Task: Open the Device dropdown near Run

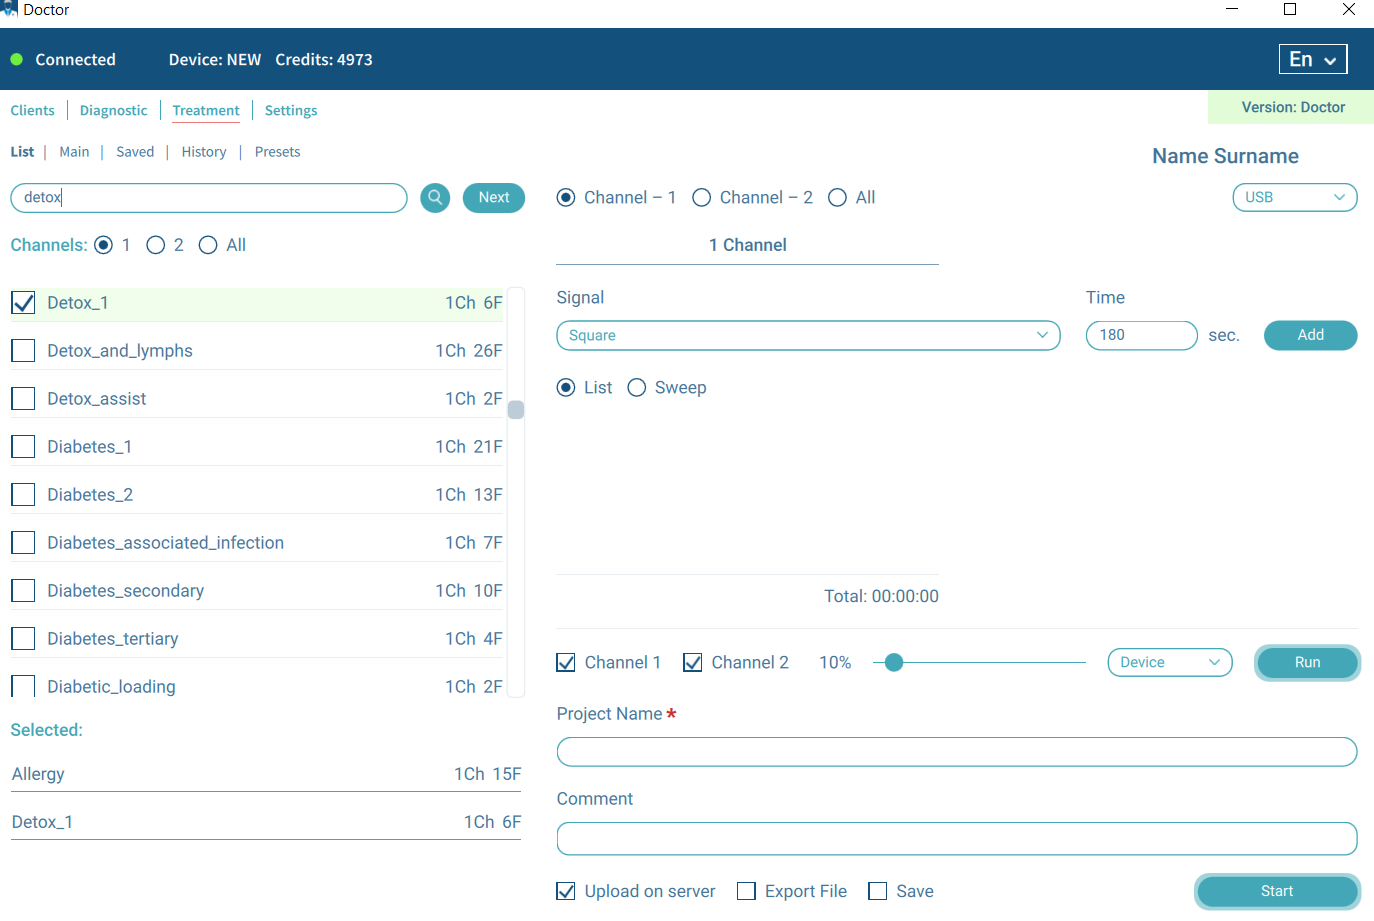Action: pos(1169,662)
